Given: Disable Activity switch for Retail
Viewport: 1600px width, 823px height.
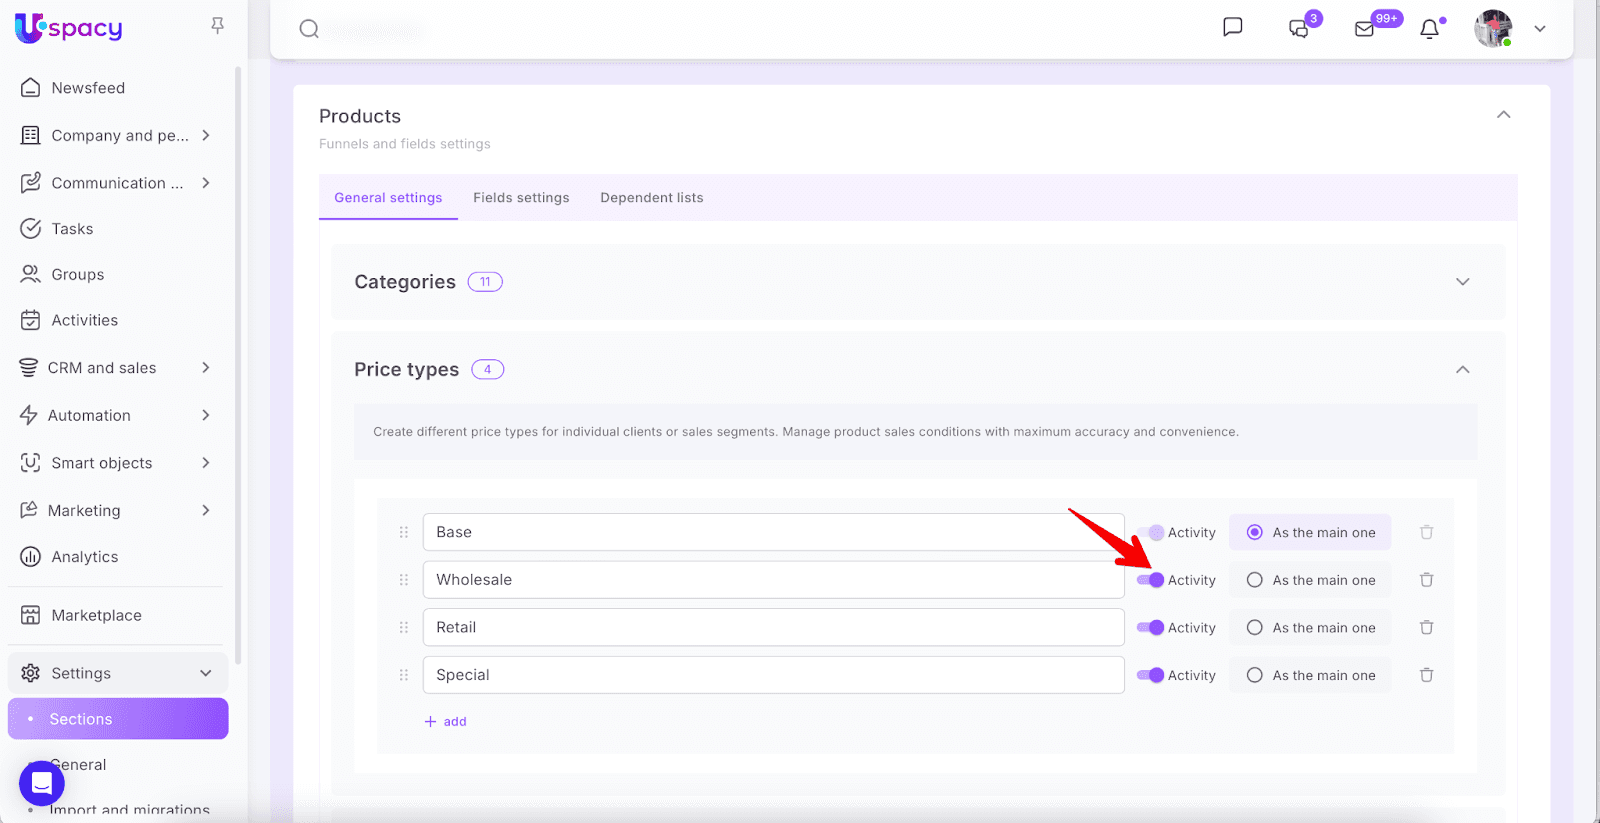Looking at the screenshot, I should point(1150,628).
